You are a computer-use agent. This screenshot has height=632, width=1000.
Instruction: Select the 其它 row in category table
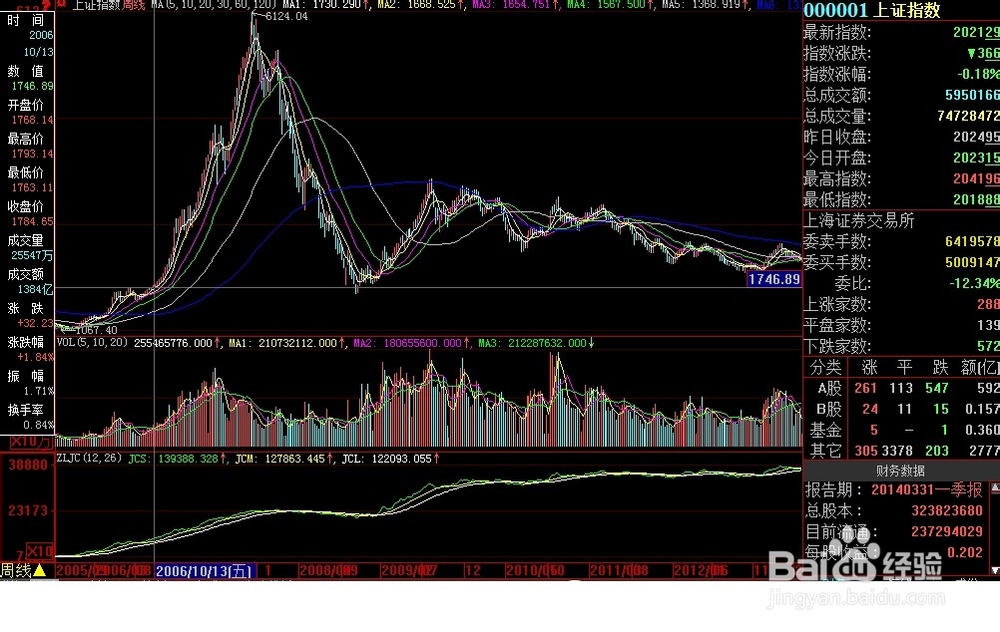(x=901, y=451)
